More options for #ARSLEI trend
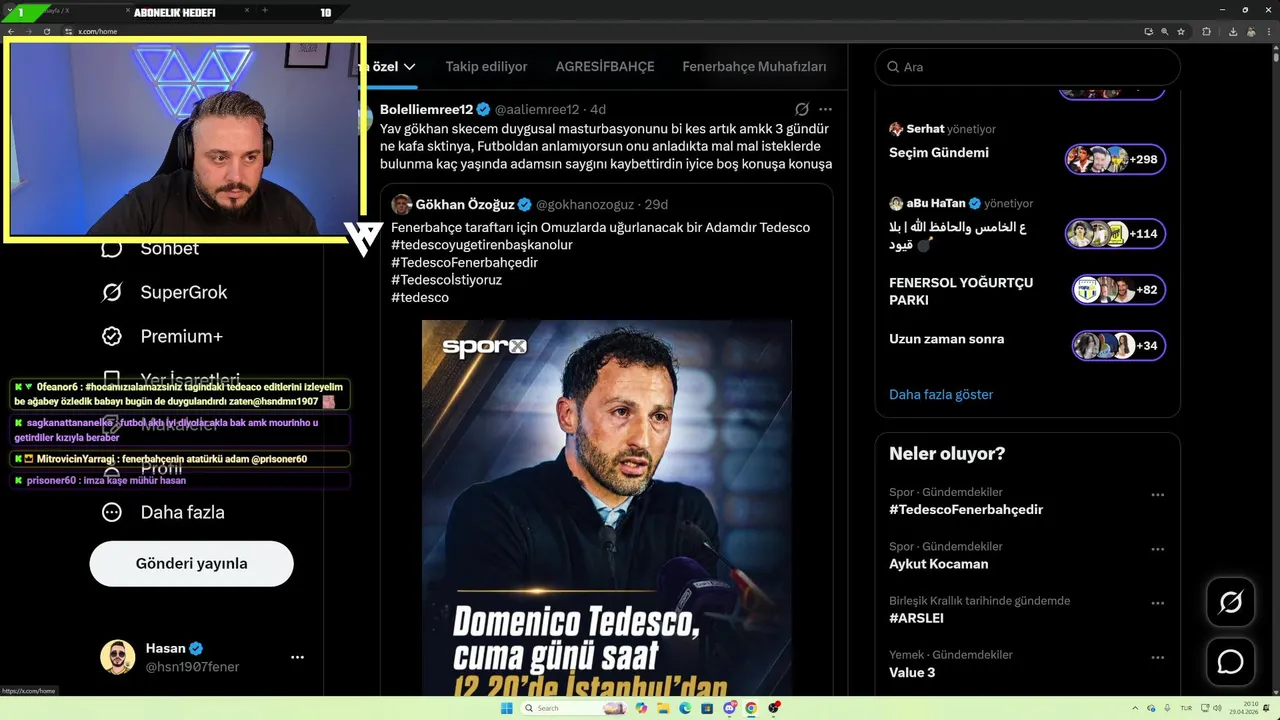1280x720 pixels. [1158, 604]
